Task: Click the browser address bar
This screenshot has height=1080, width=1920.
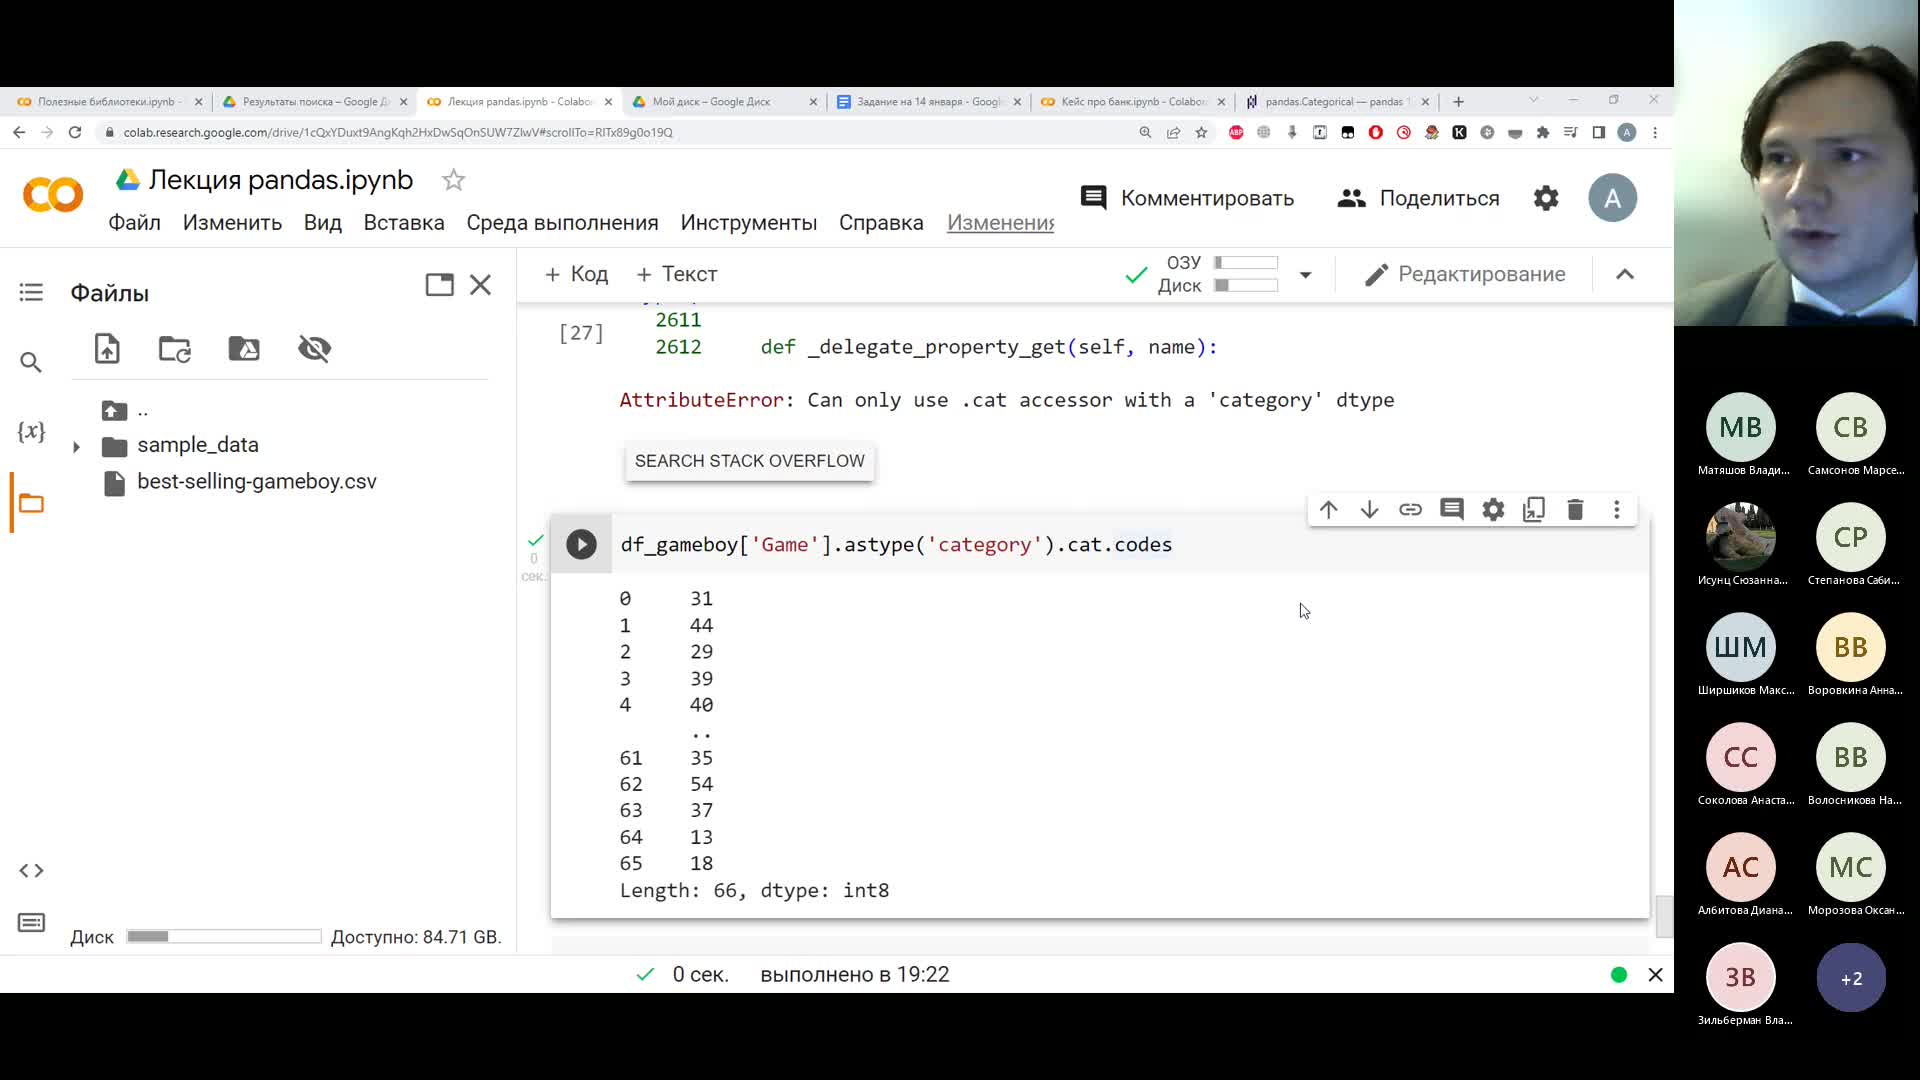Action: pos(620,132)
